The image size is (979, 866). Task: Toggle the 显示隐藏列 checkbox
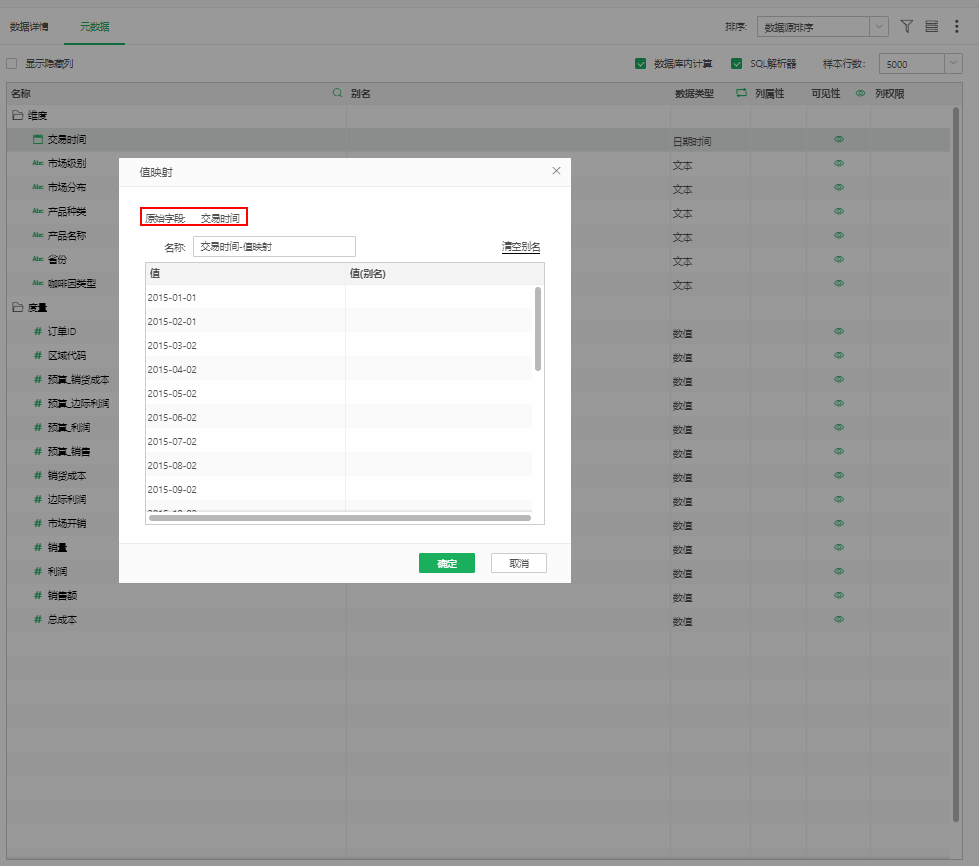[12, 64]
